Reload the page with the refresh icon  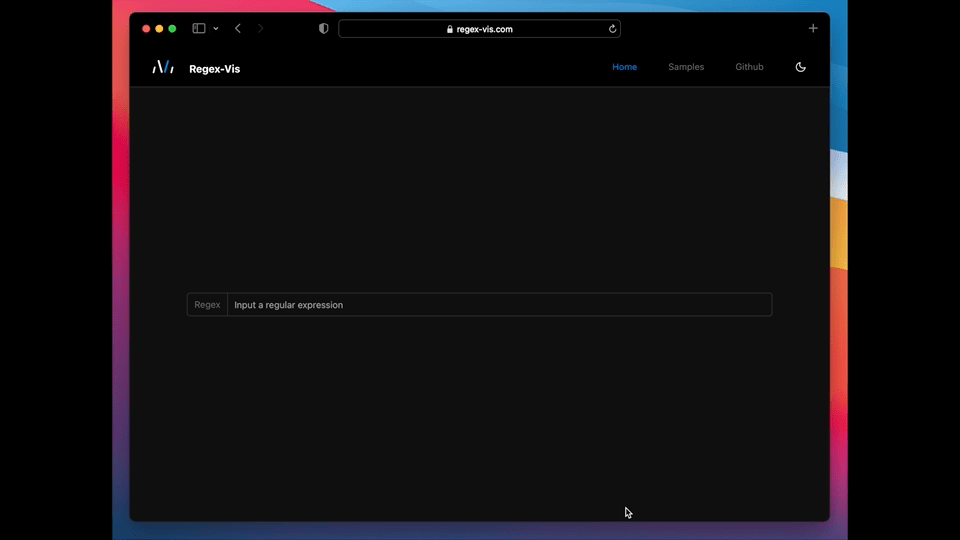(x=612, y=29)
